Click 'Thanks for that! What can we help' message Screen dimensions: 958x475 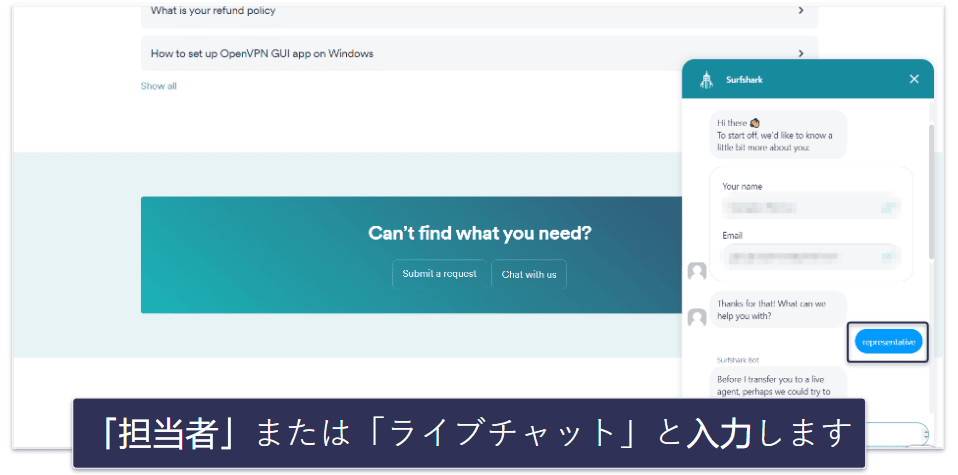coord(778,309)
